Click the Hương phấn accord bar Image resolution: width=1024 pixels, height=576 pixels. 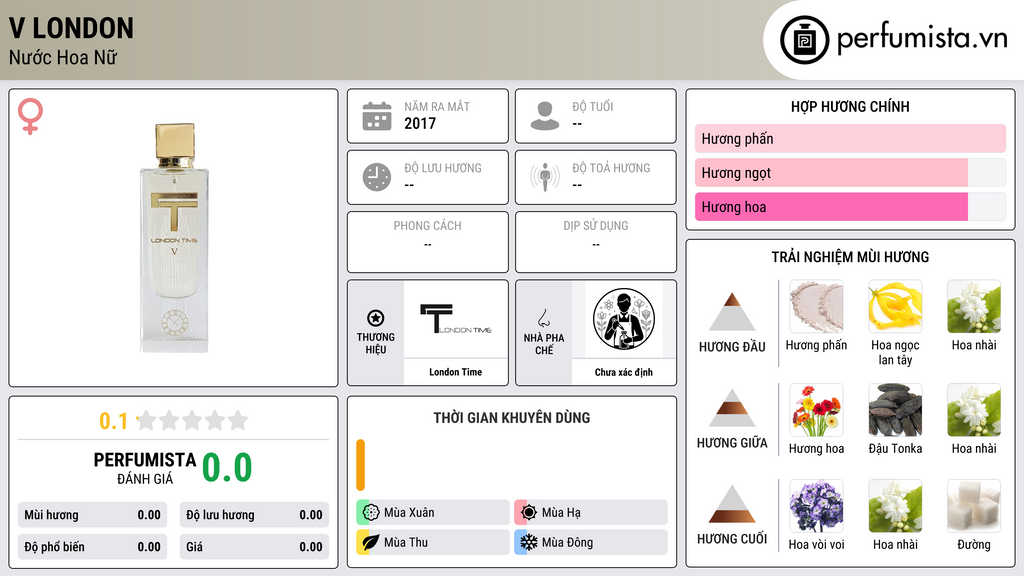[850, 138]
